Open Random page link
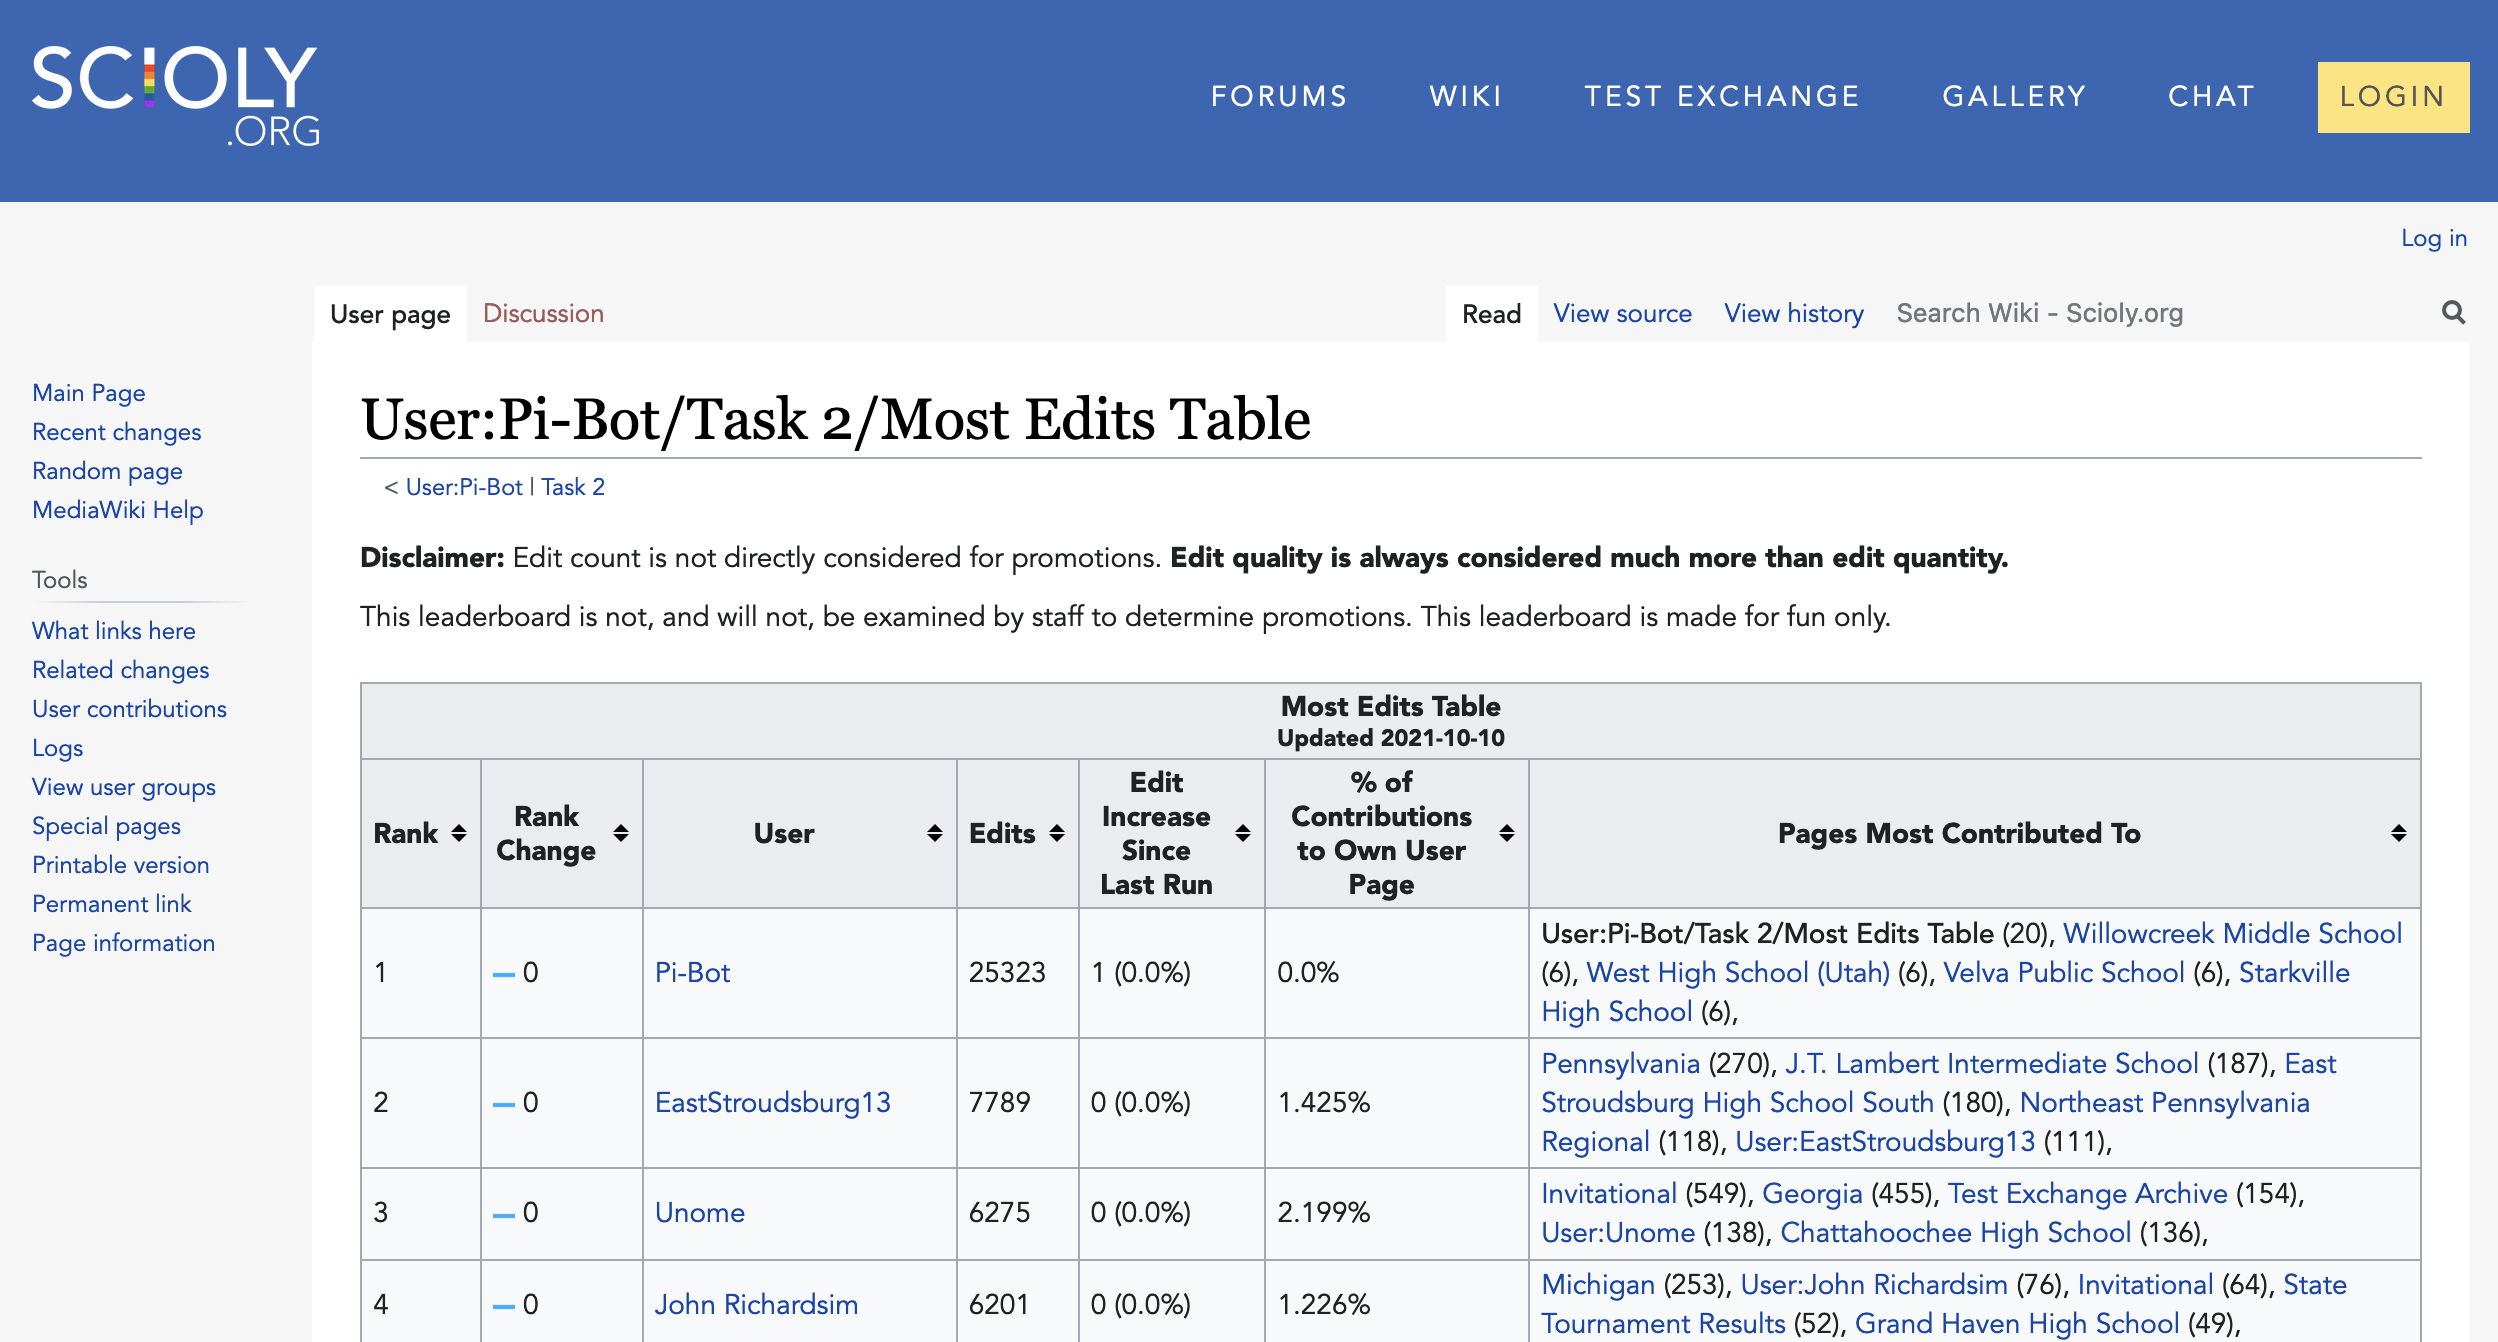The width and height of the screenshot is (2498, 1342). (107, 471)
